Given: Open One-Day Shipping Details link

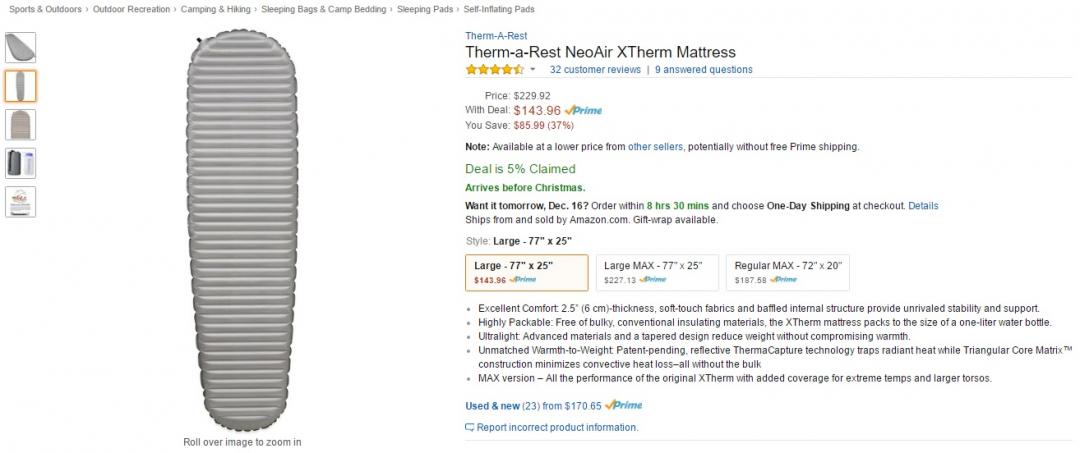Looking at the screenshot, I should click(x=923, y=206).
